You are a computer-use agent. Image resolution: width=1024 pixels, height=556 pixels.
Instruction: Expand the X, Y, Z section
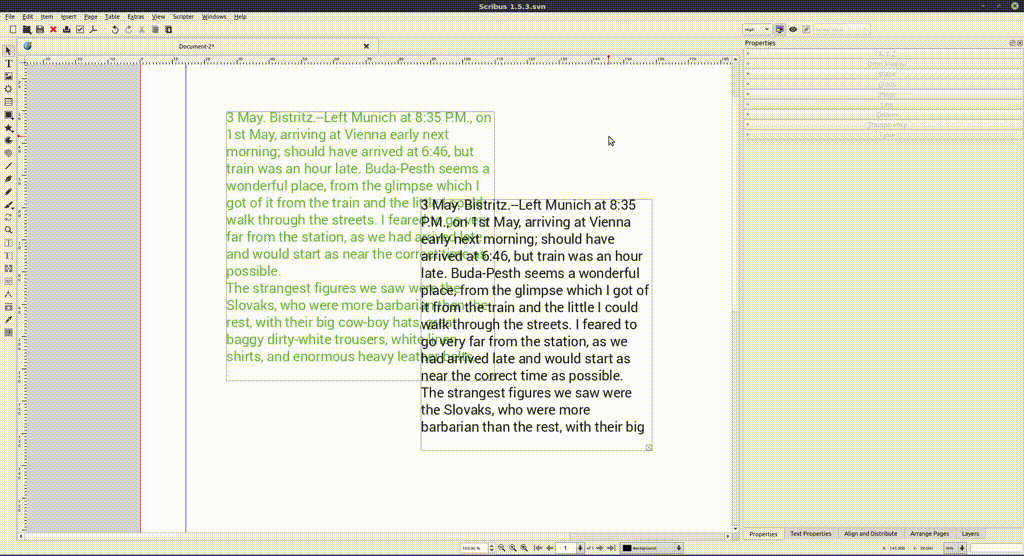[x=886, y=54]
